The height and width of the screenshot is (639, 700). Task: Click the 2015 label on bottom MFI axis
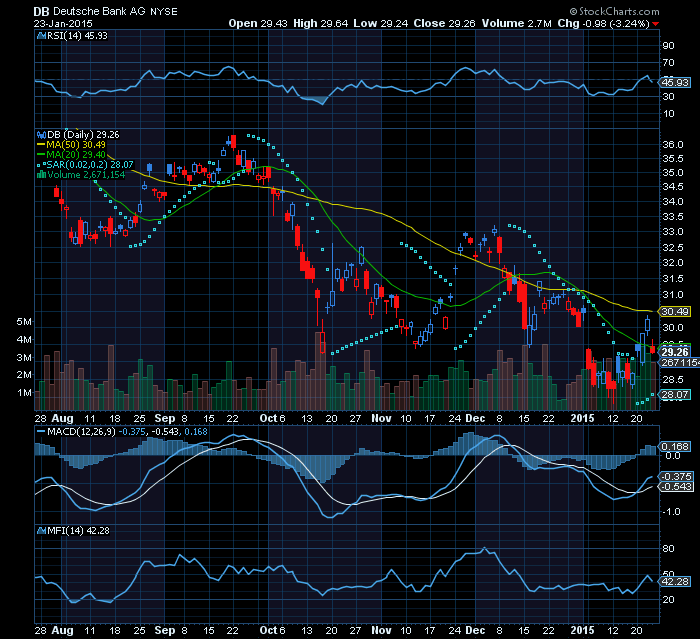pyautogui.click(x=583, y=630)
